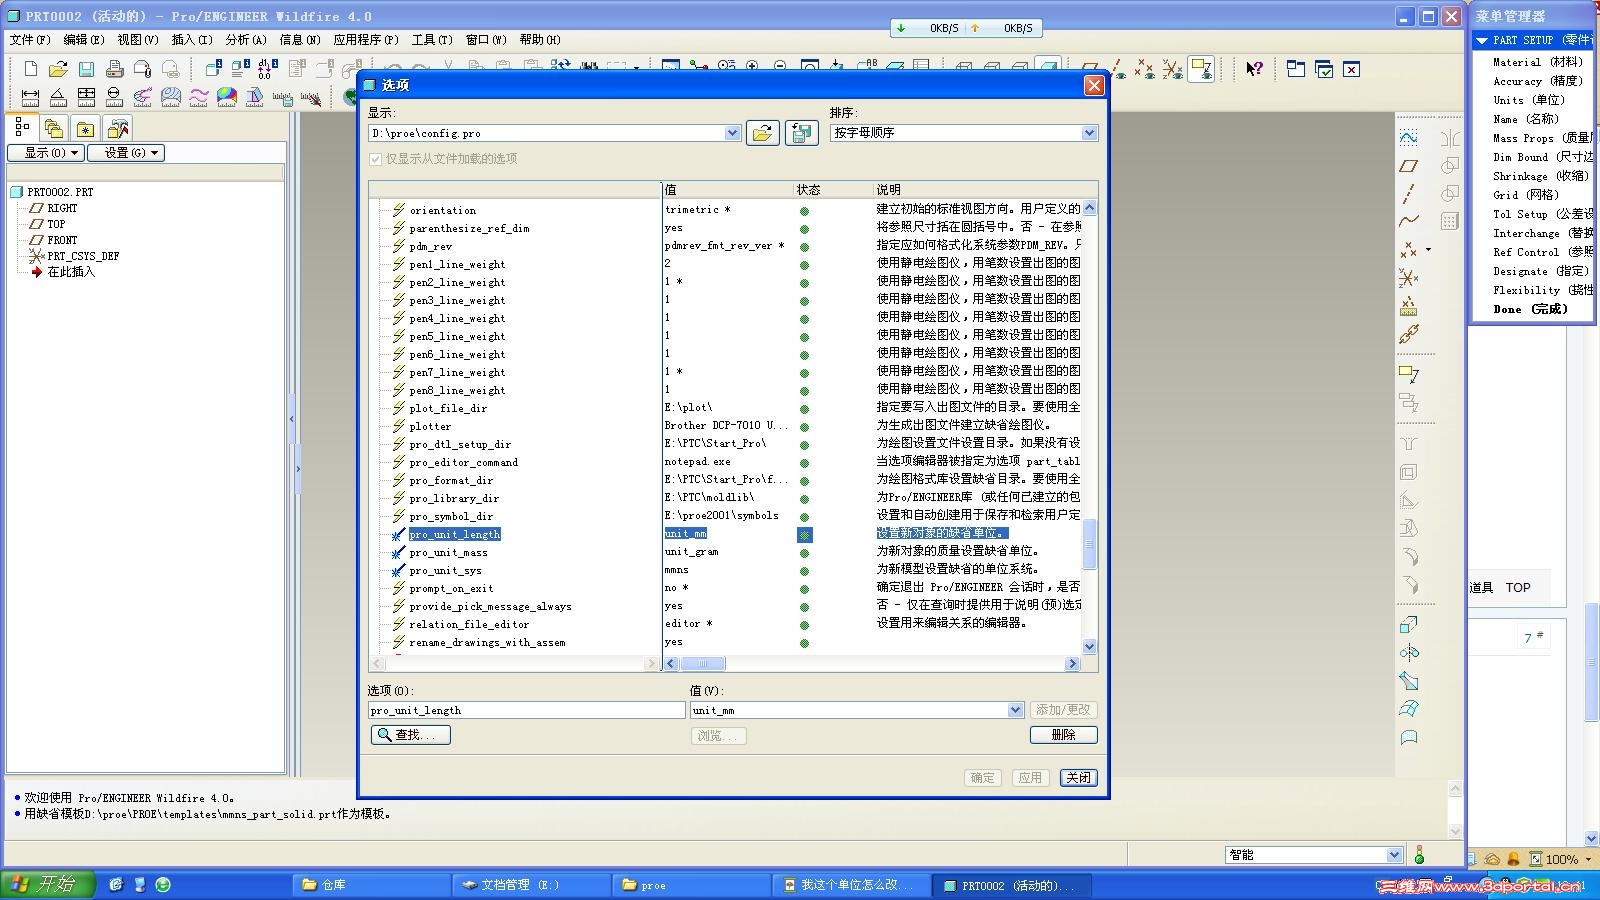Open the connections navigator tab

118,128
